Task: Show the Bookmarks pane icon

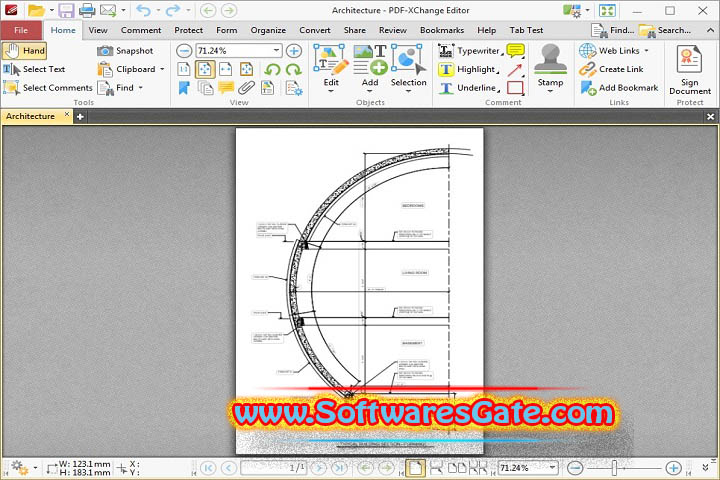Action: [184, 88]
